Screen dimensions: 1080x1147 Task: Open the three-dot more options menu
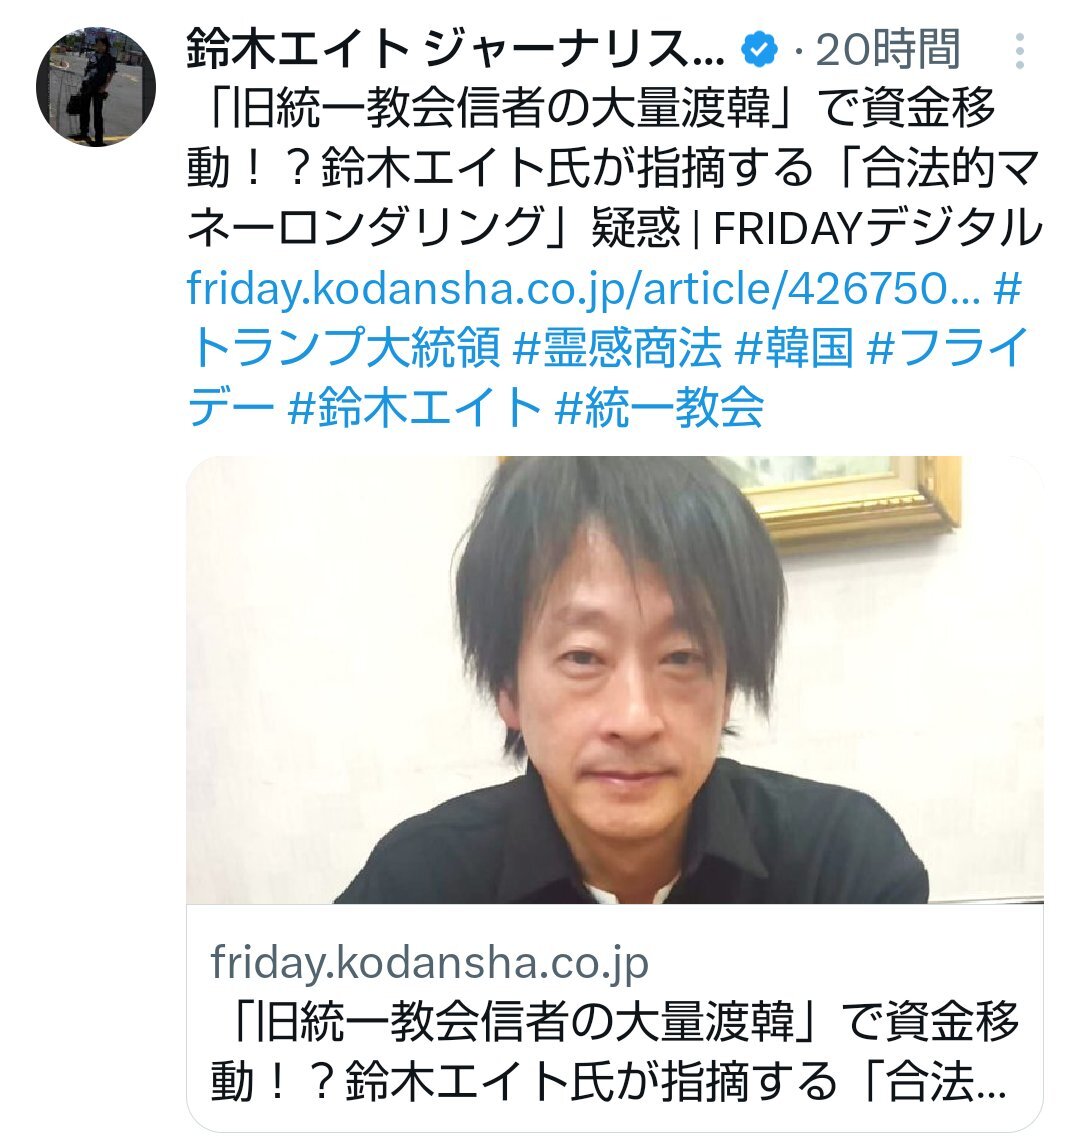[1019, 51]
